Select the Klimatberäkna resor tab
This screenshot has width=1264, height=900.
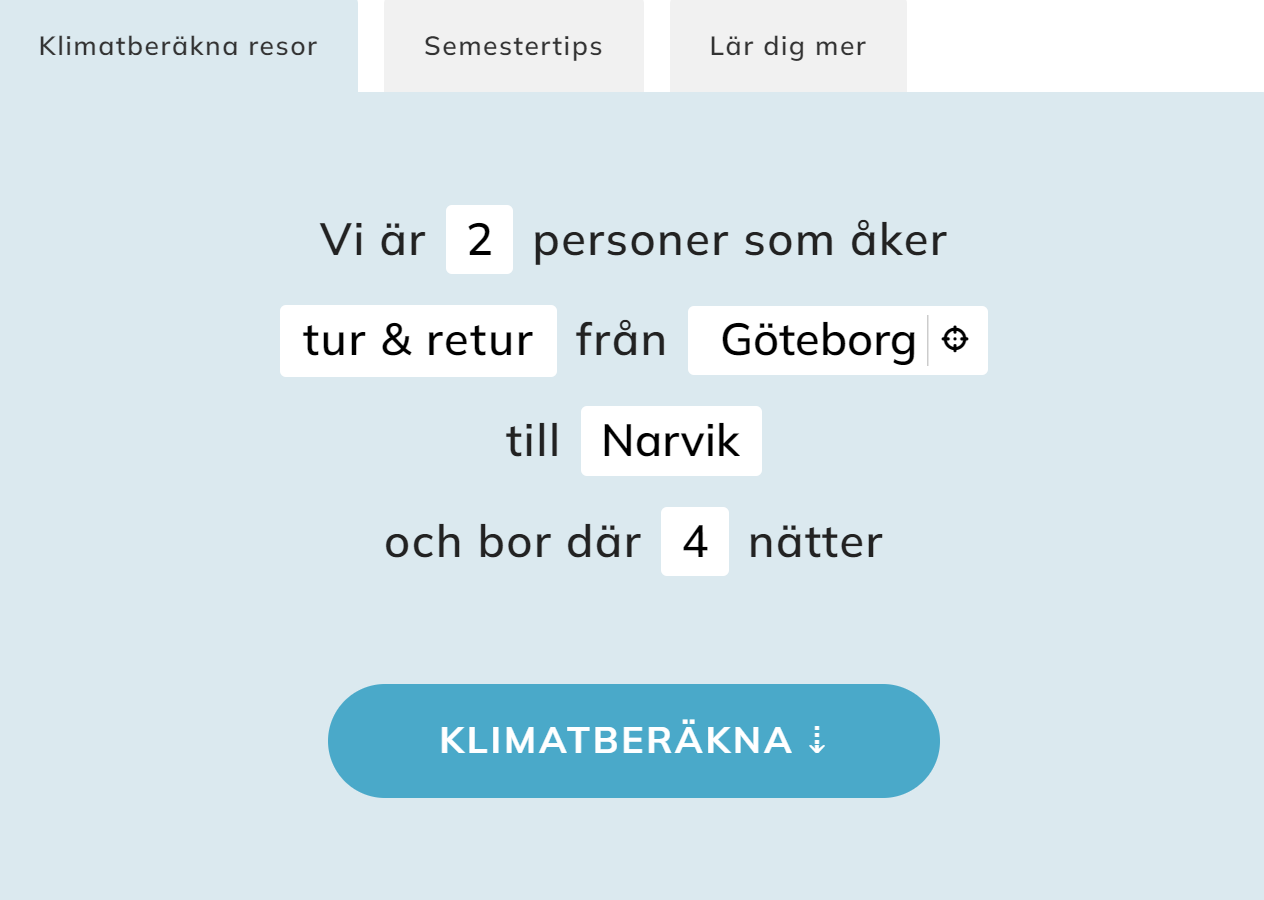click(178, 46)
